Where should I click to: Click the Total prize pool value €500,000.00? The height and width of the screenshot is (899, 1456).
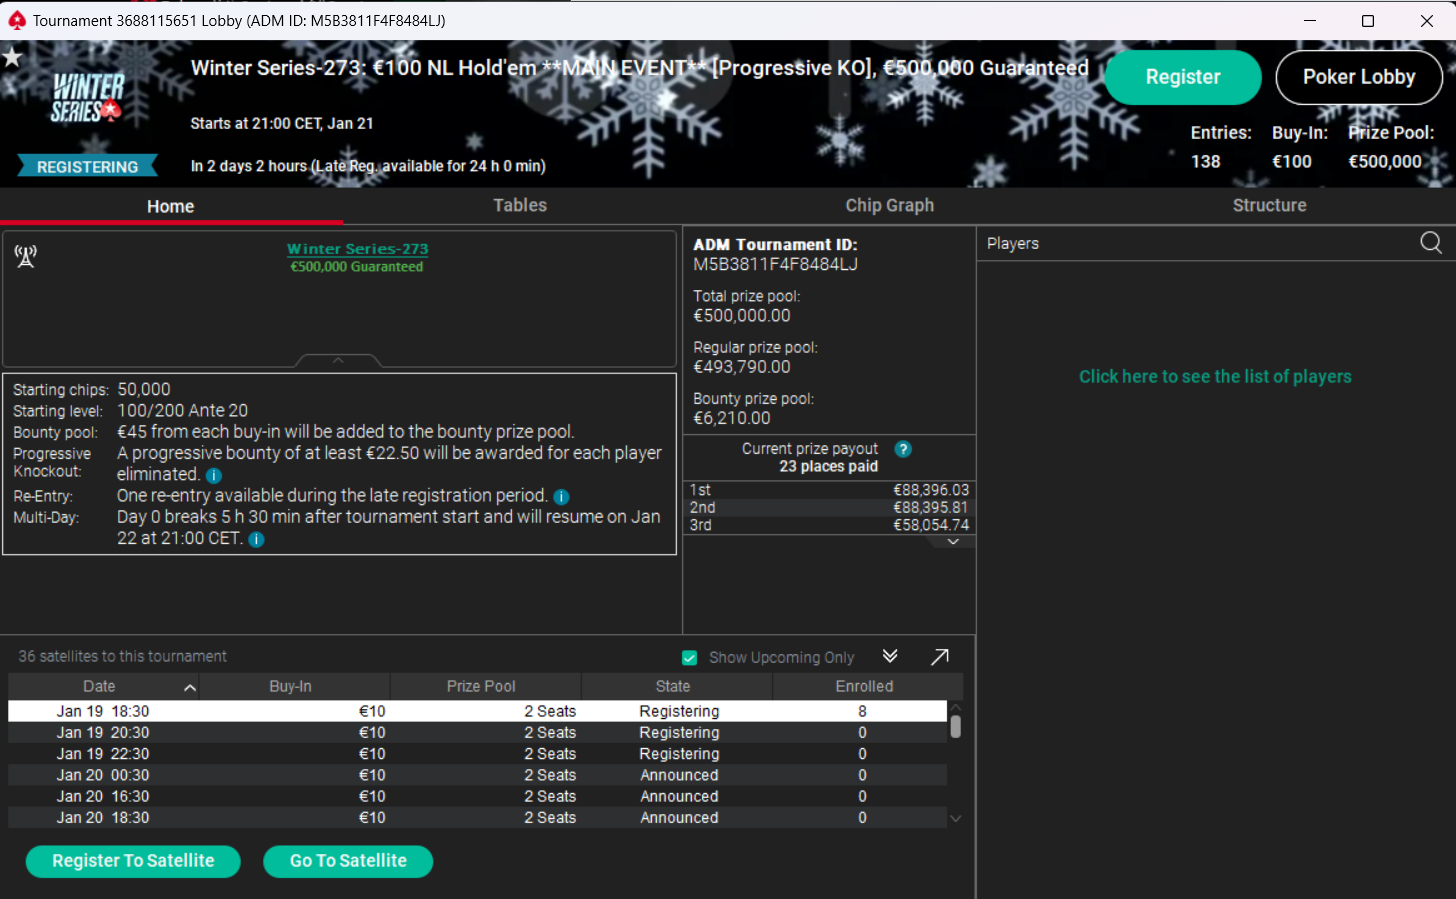pos(742,316)
